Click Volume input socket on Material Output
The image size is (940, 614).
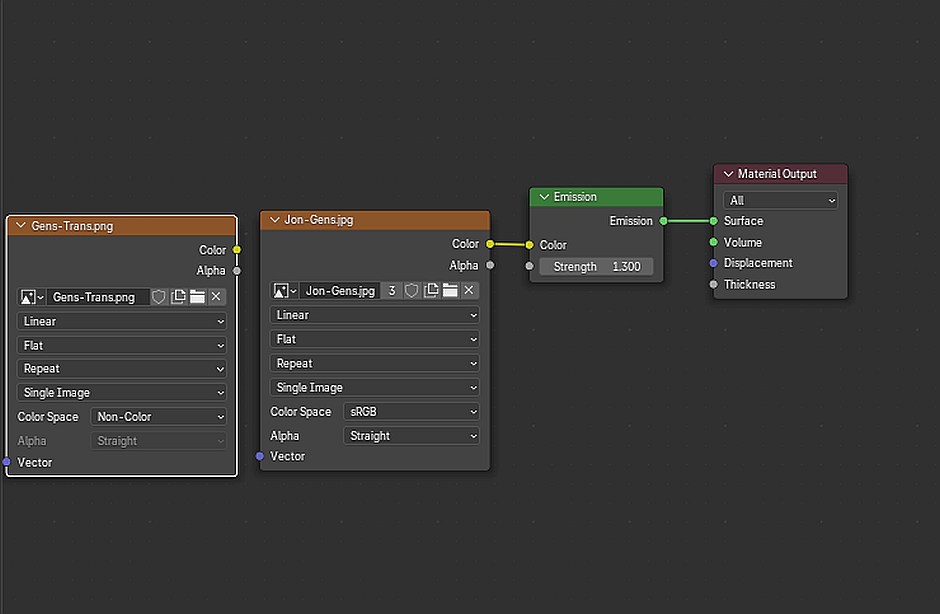click(713, 242)
